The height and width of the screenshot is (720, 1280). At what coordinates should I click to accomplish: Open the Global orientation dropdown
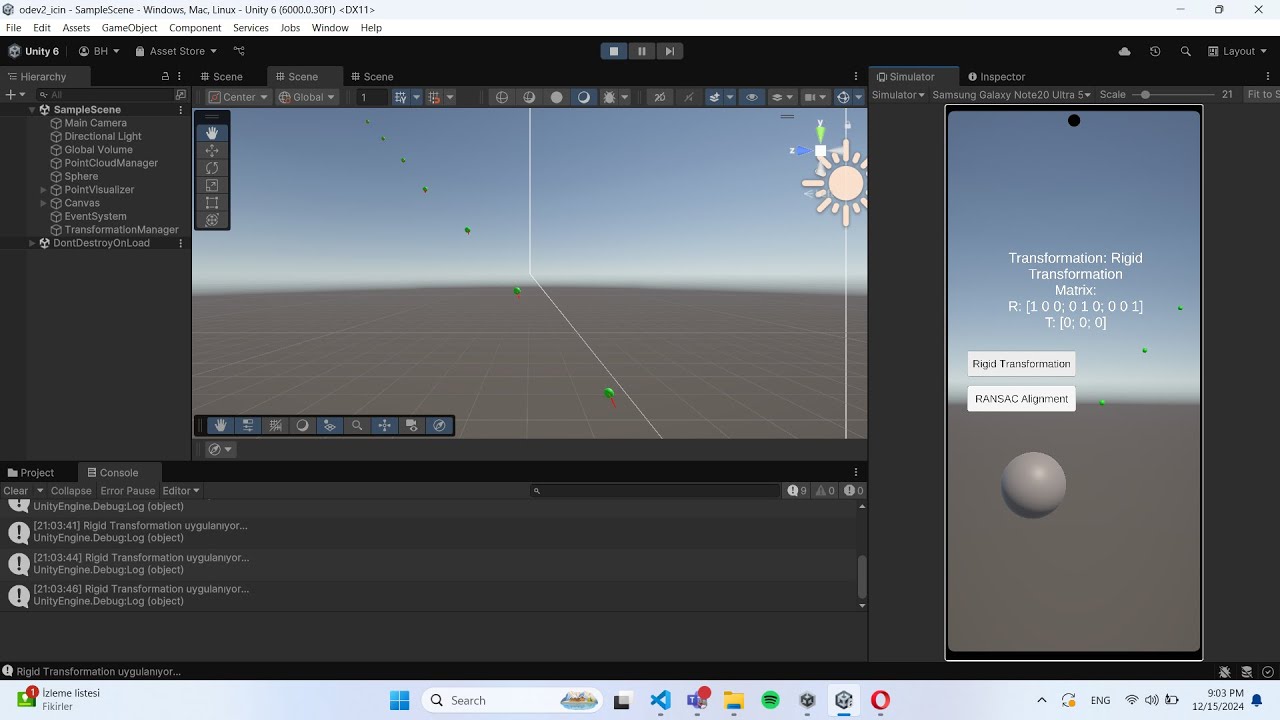click(307, 97)
